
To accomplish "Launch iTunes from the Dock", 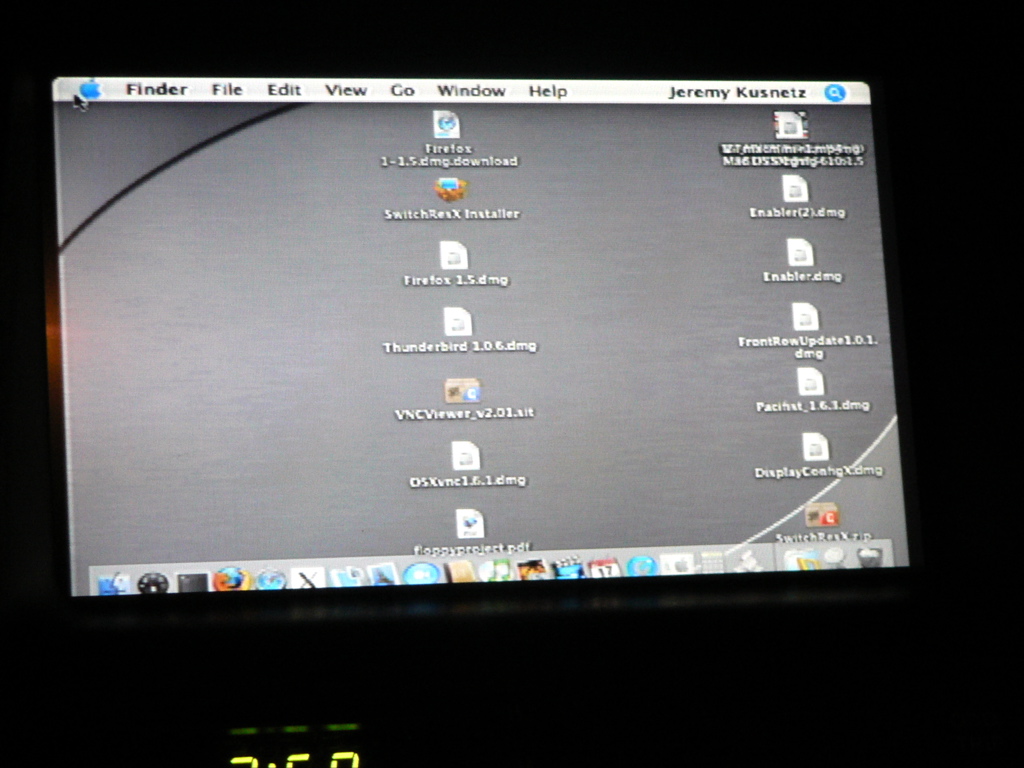I will tap(495, 571).
